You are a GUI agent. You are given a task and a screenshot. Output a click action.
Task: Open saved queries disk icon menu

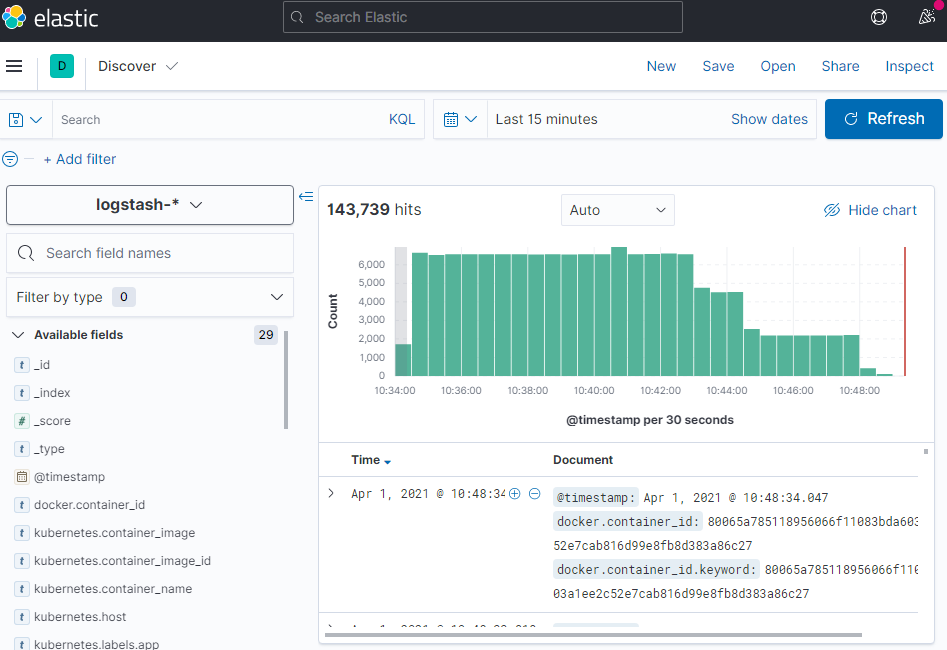pyautogui.click(x=26, y=119)
